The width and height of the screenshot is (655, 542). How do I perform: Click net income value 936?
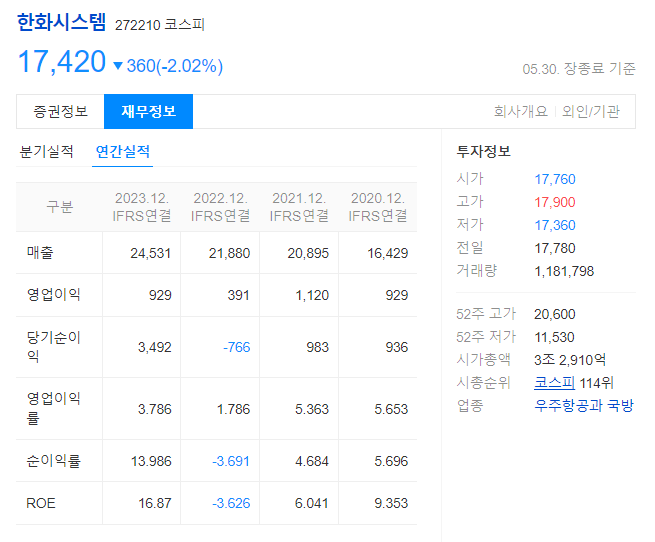tap(396, 347)
